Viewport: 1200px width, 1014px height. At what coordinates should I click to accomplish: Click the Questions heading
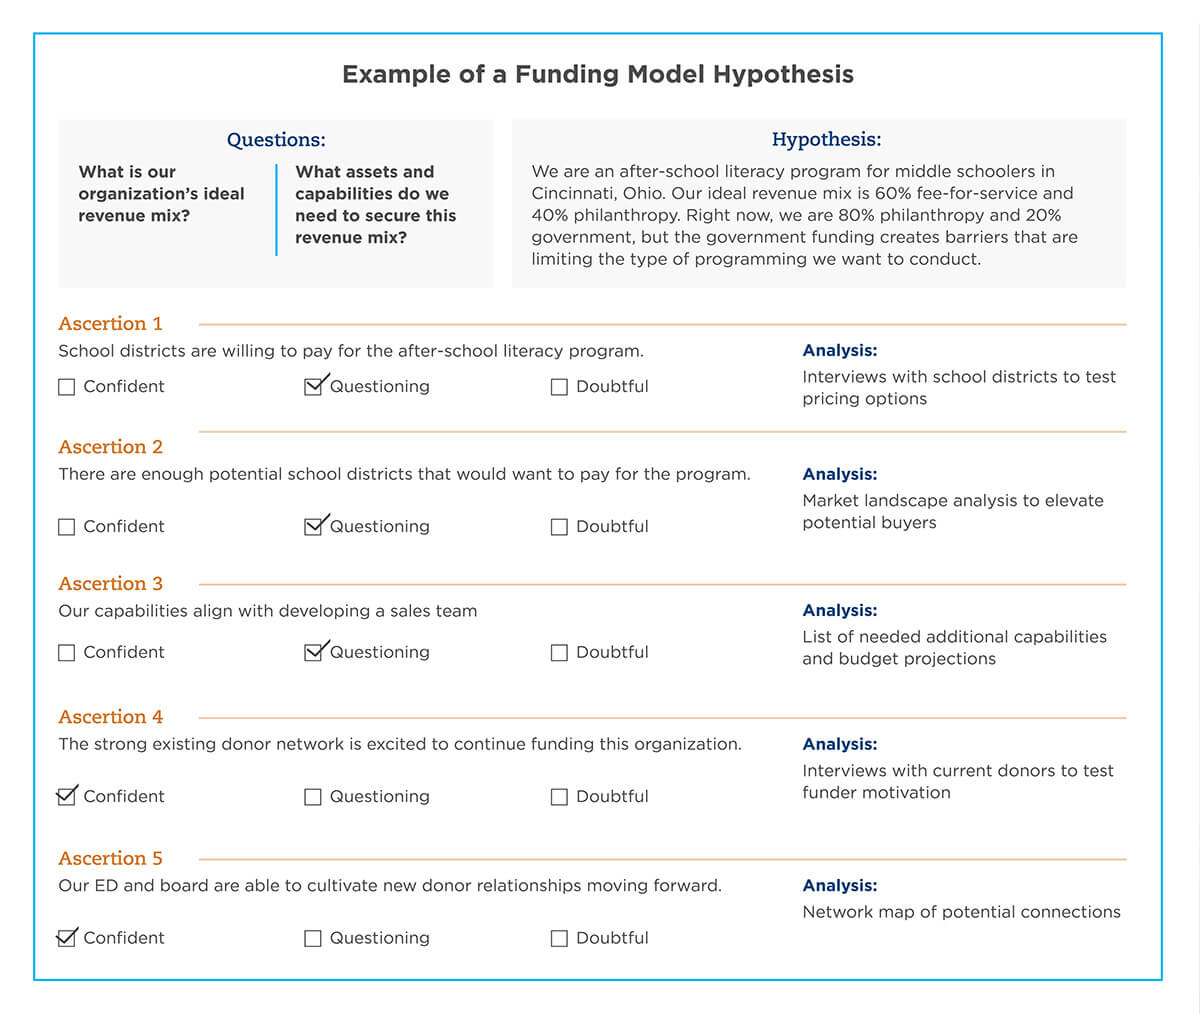pos(276,140)
